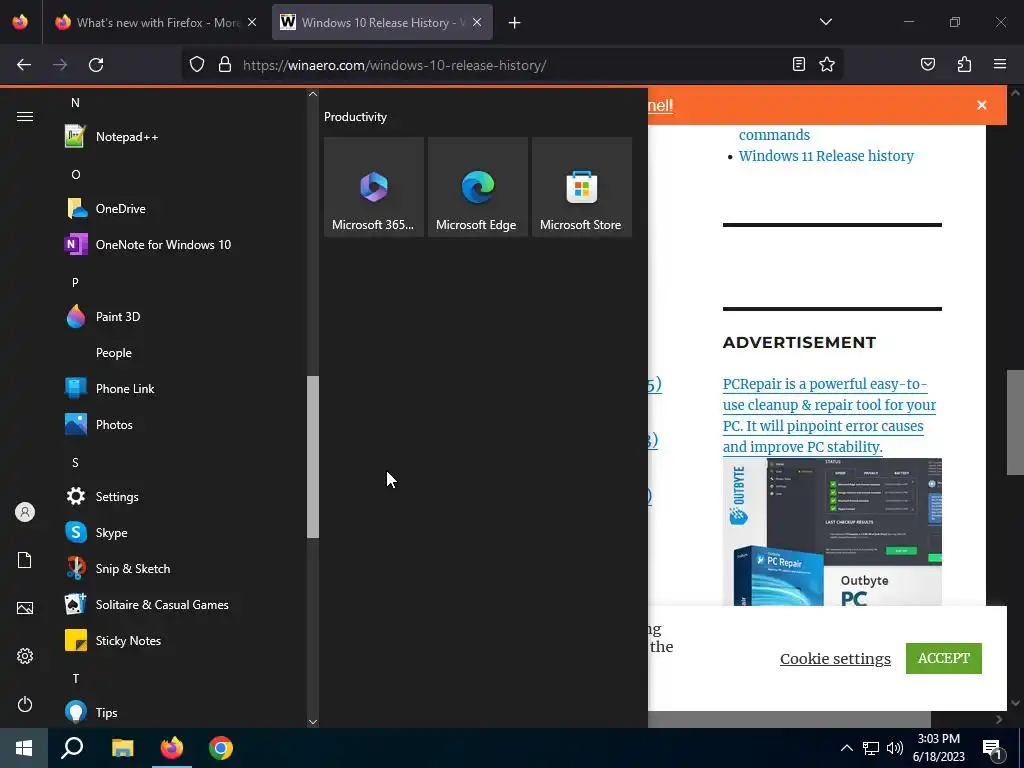
Task: Open the Firefox extensions button
Action: pyautogui.click(x=965, y=64)
